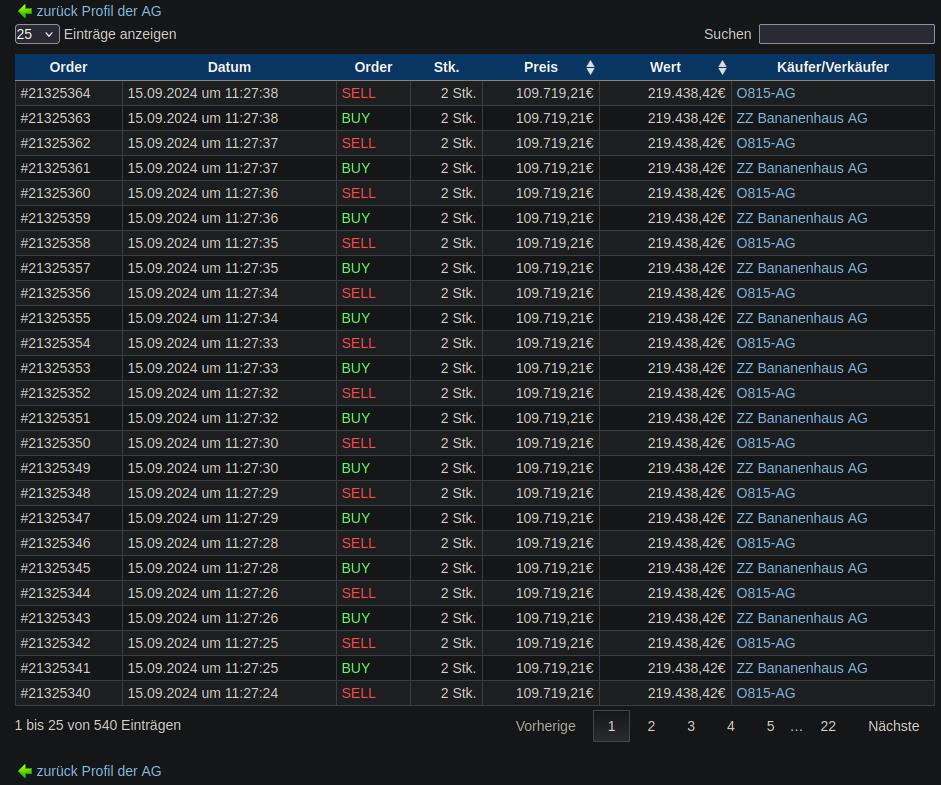Go to page 2
941x785 pixels.
click(651, 726)
